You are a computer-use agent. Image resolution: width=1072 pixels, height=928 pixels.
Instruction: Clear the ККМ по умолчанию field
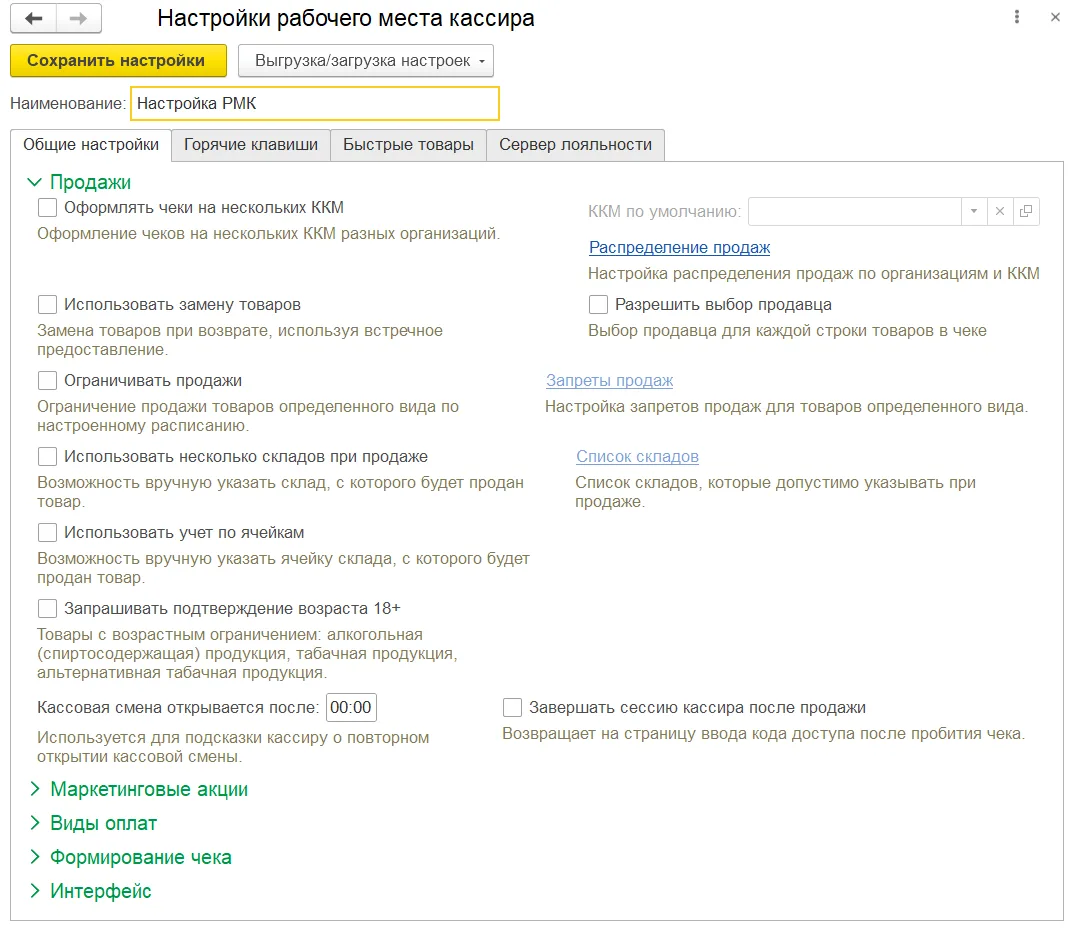pos(1000,211)
